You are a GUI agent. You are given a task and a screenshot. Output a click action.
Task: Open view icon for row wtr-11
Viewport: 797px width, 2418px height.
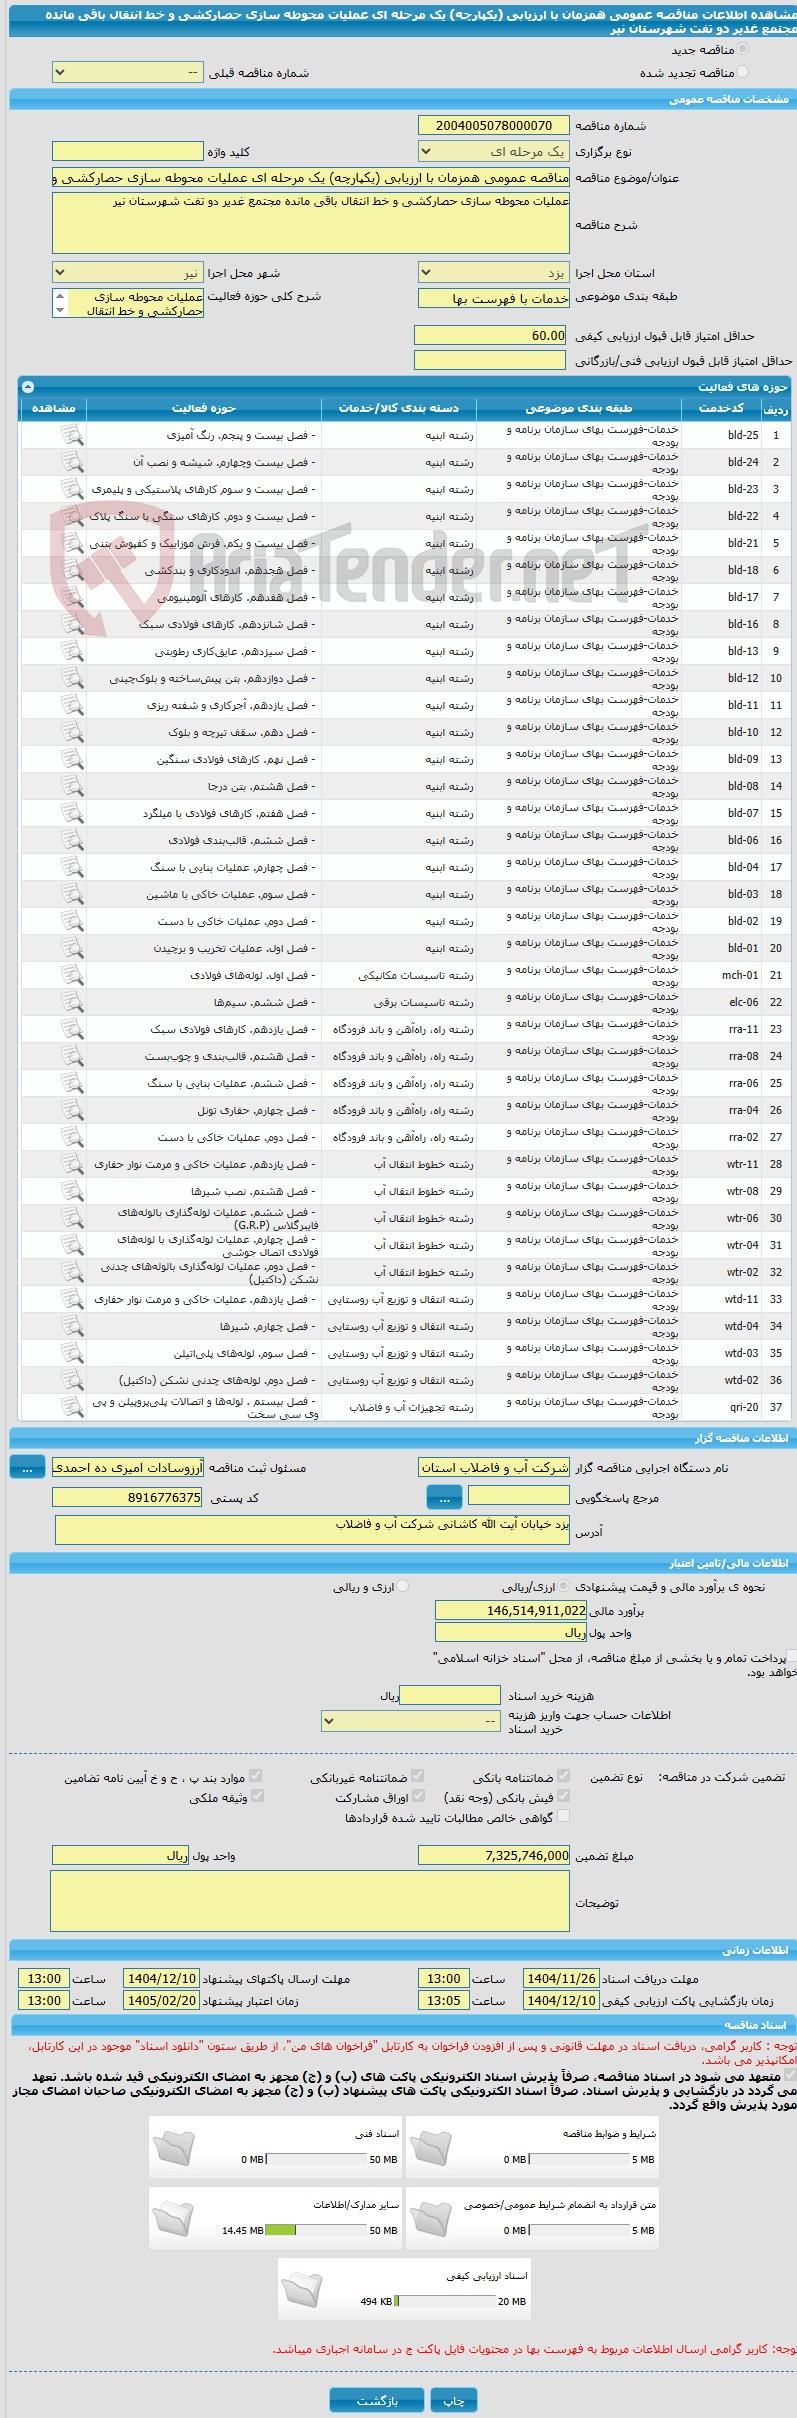tap(71, 1164)
